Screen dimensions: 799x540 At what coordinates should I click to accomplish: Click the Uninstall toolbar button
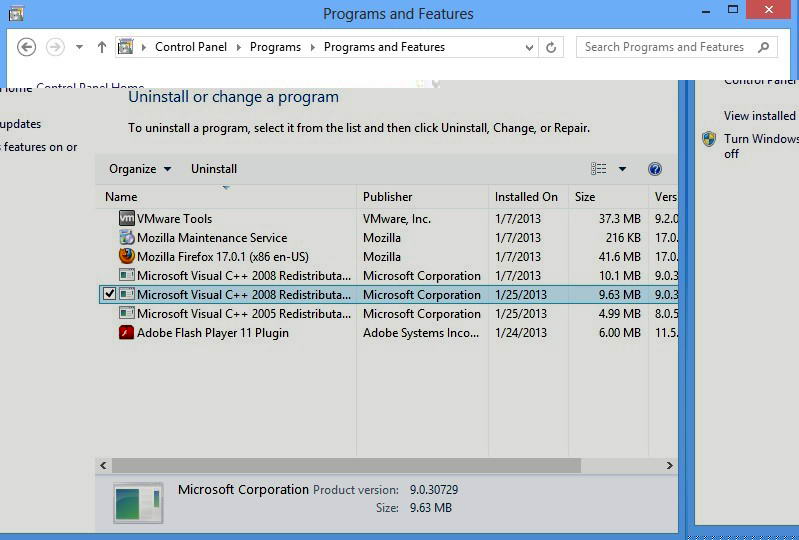pyautogui.click(x=214, y=169)
